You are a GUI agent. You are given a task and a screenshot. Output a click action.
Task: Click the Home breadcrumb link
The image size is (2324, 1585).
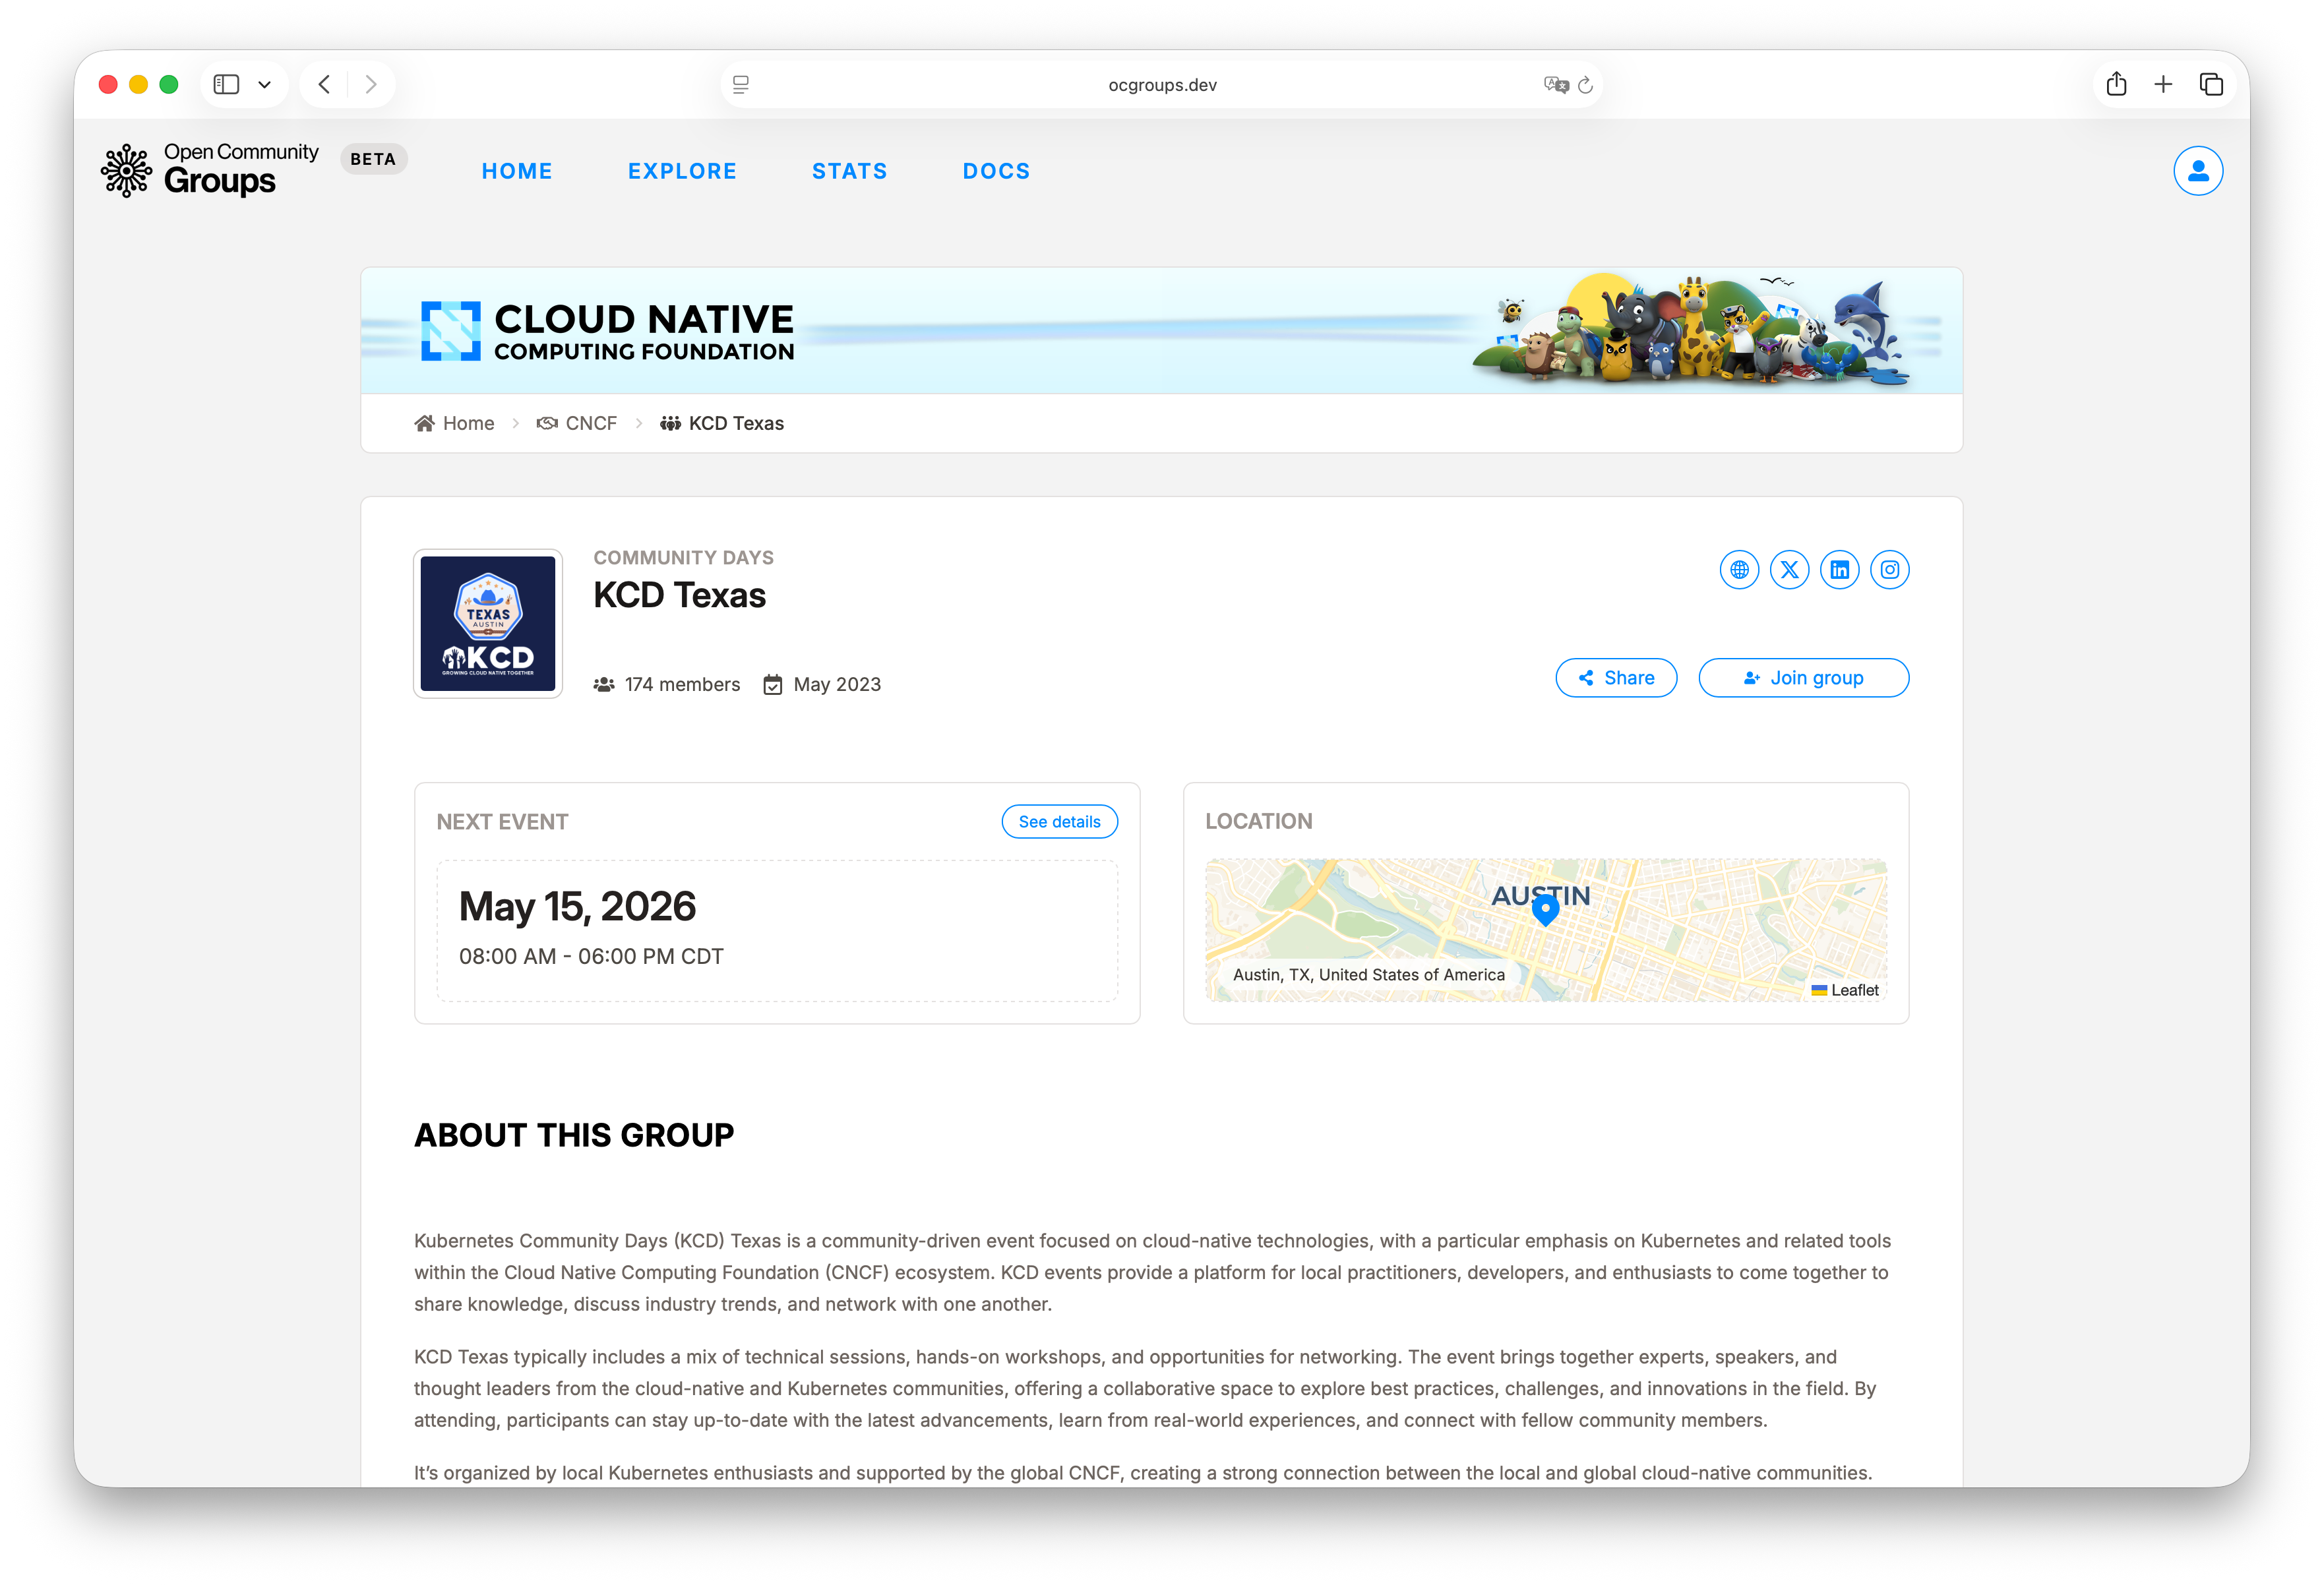pos(455,423)
